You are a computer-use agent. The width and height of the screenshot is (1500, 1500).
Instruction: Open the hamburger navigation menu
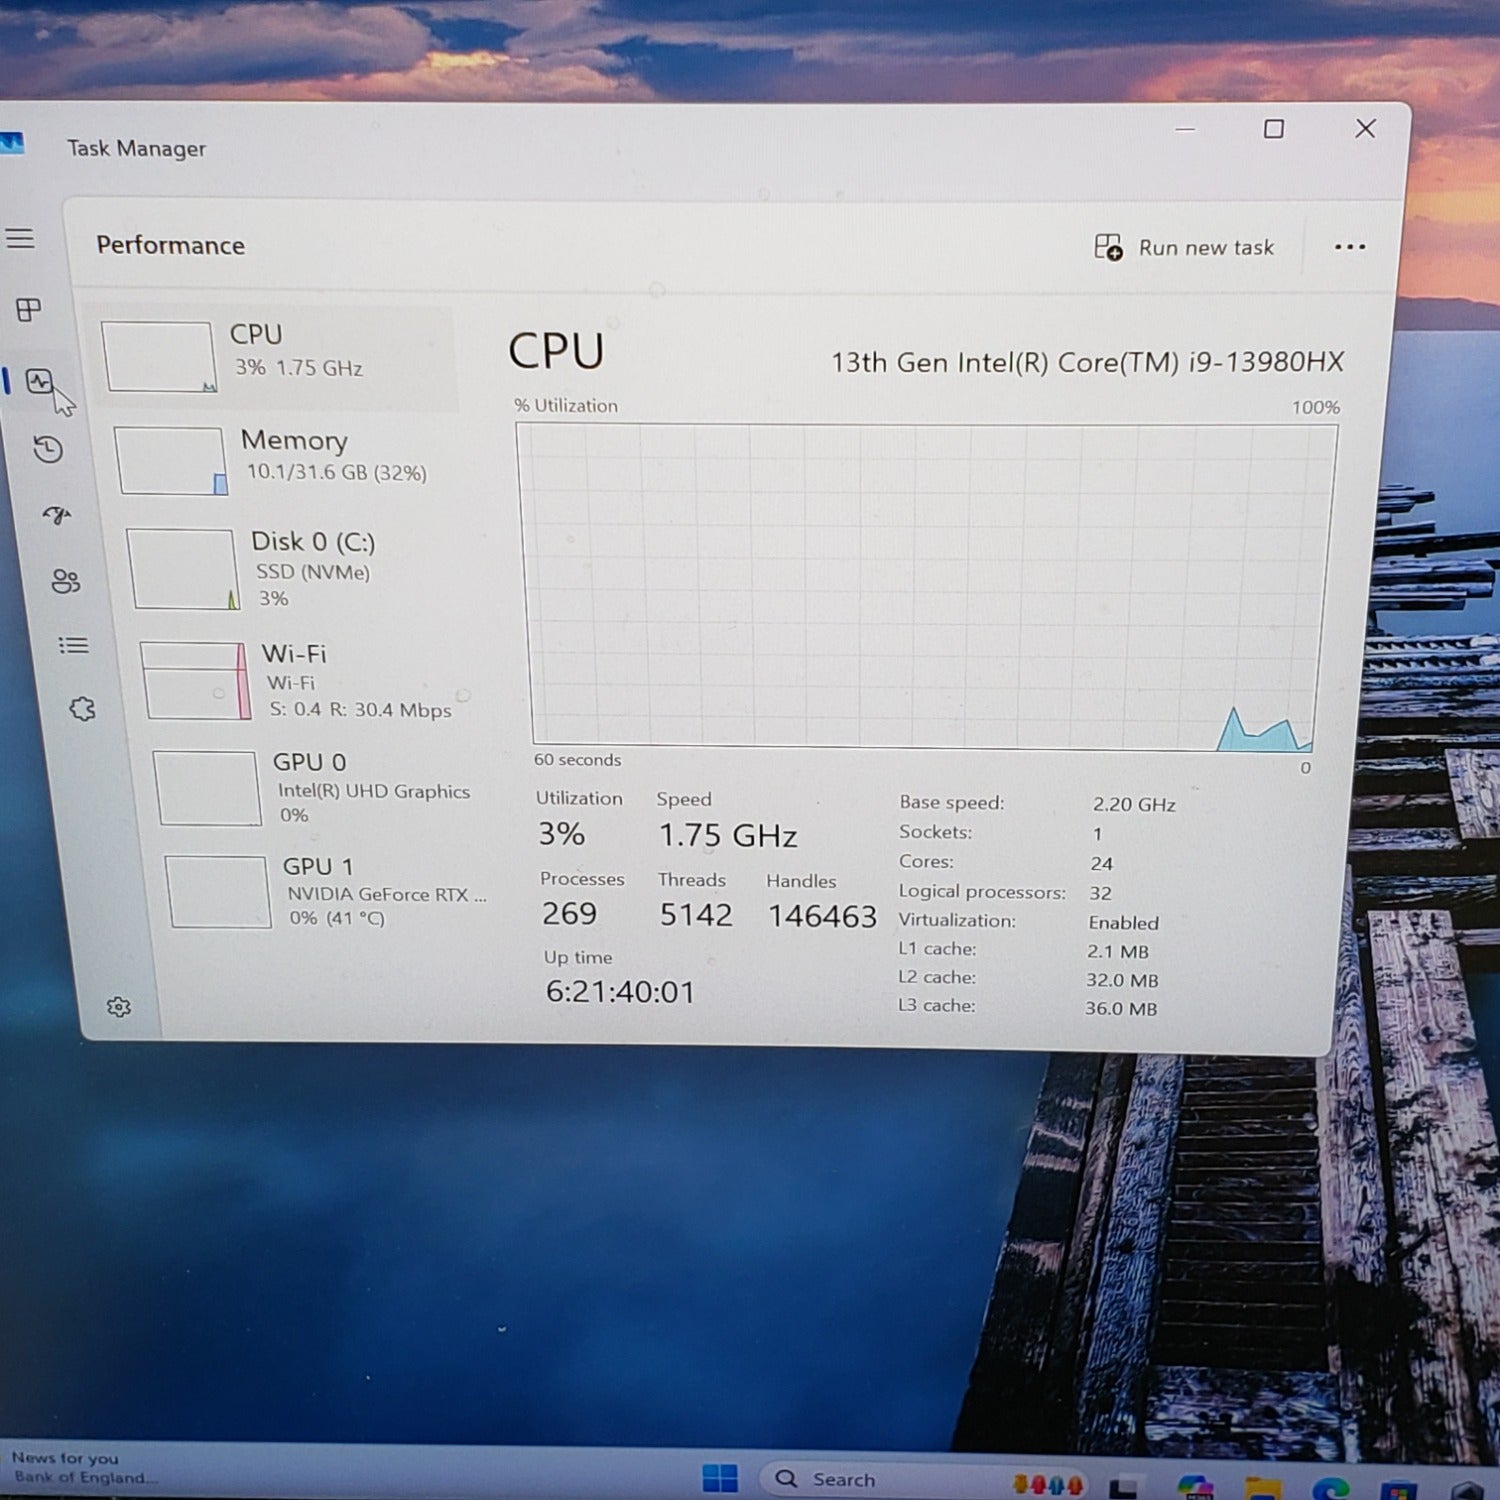tap(20, 238)
